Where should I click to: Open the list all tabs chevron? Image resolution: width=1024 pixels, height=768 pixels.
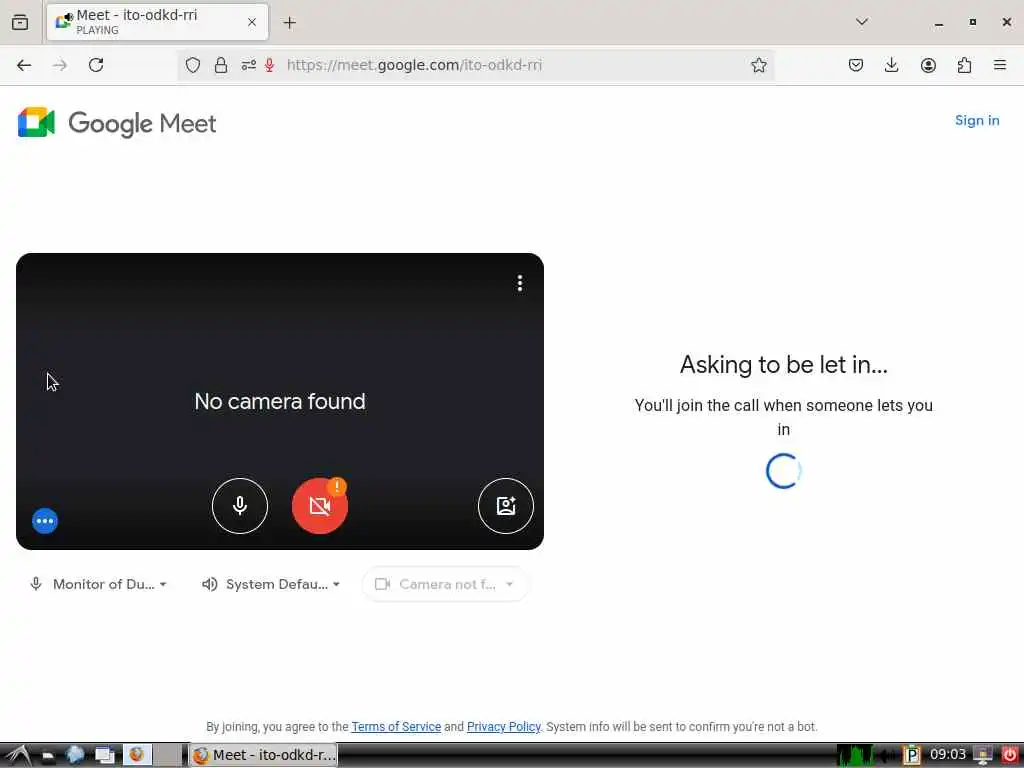(x=862, y=22)
